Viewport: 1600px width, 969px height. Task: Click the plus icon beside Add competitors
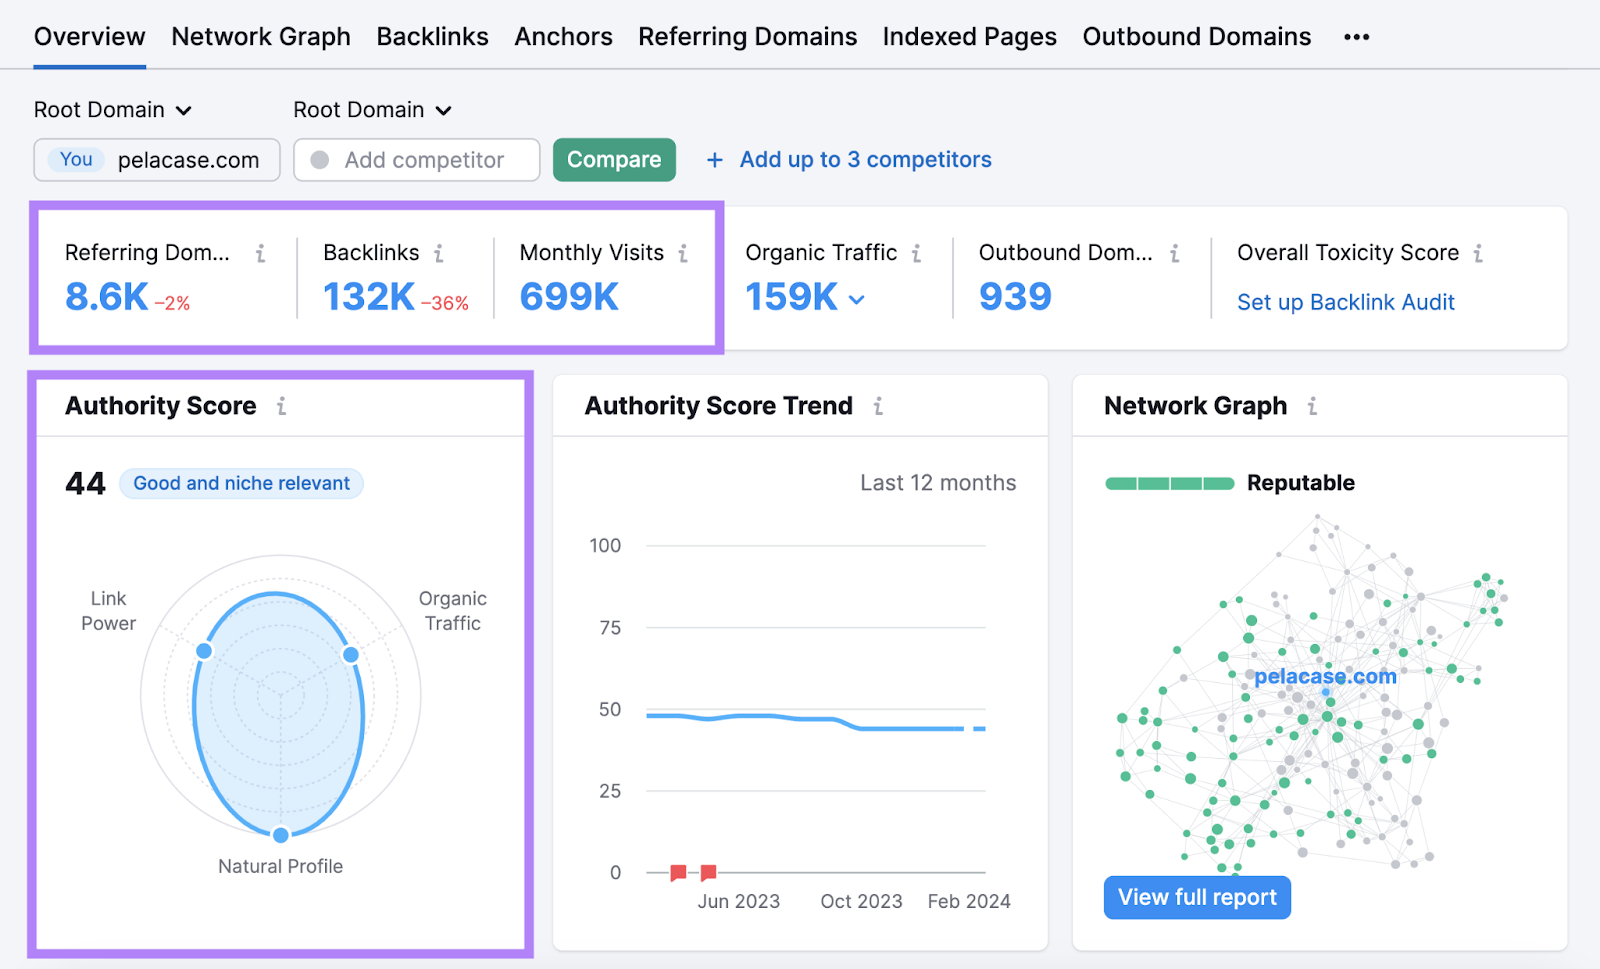[x=715, y=160]
